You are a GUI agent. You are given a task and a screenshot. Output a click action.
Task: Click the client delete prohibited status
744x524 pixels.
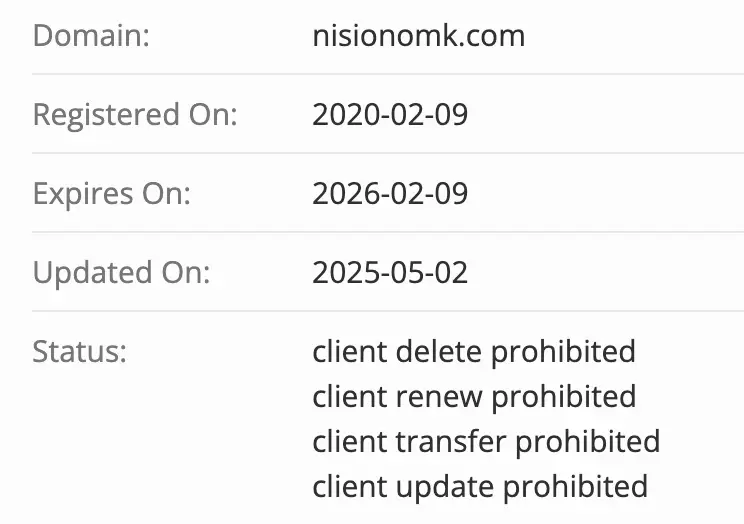click(x=474, y=351)
